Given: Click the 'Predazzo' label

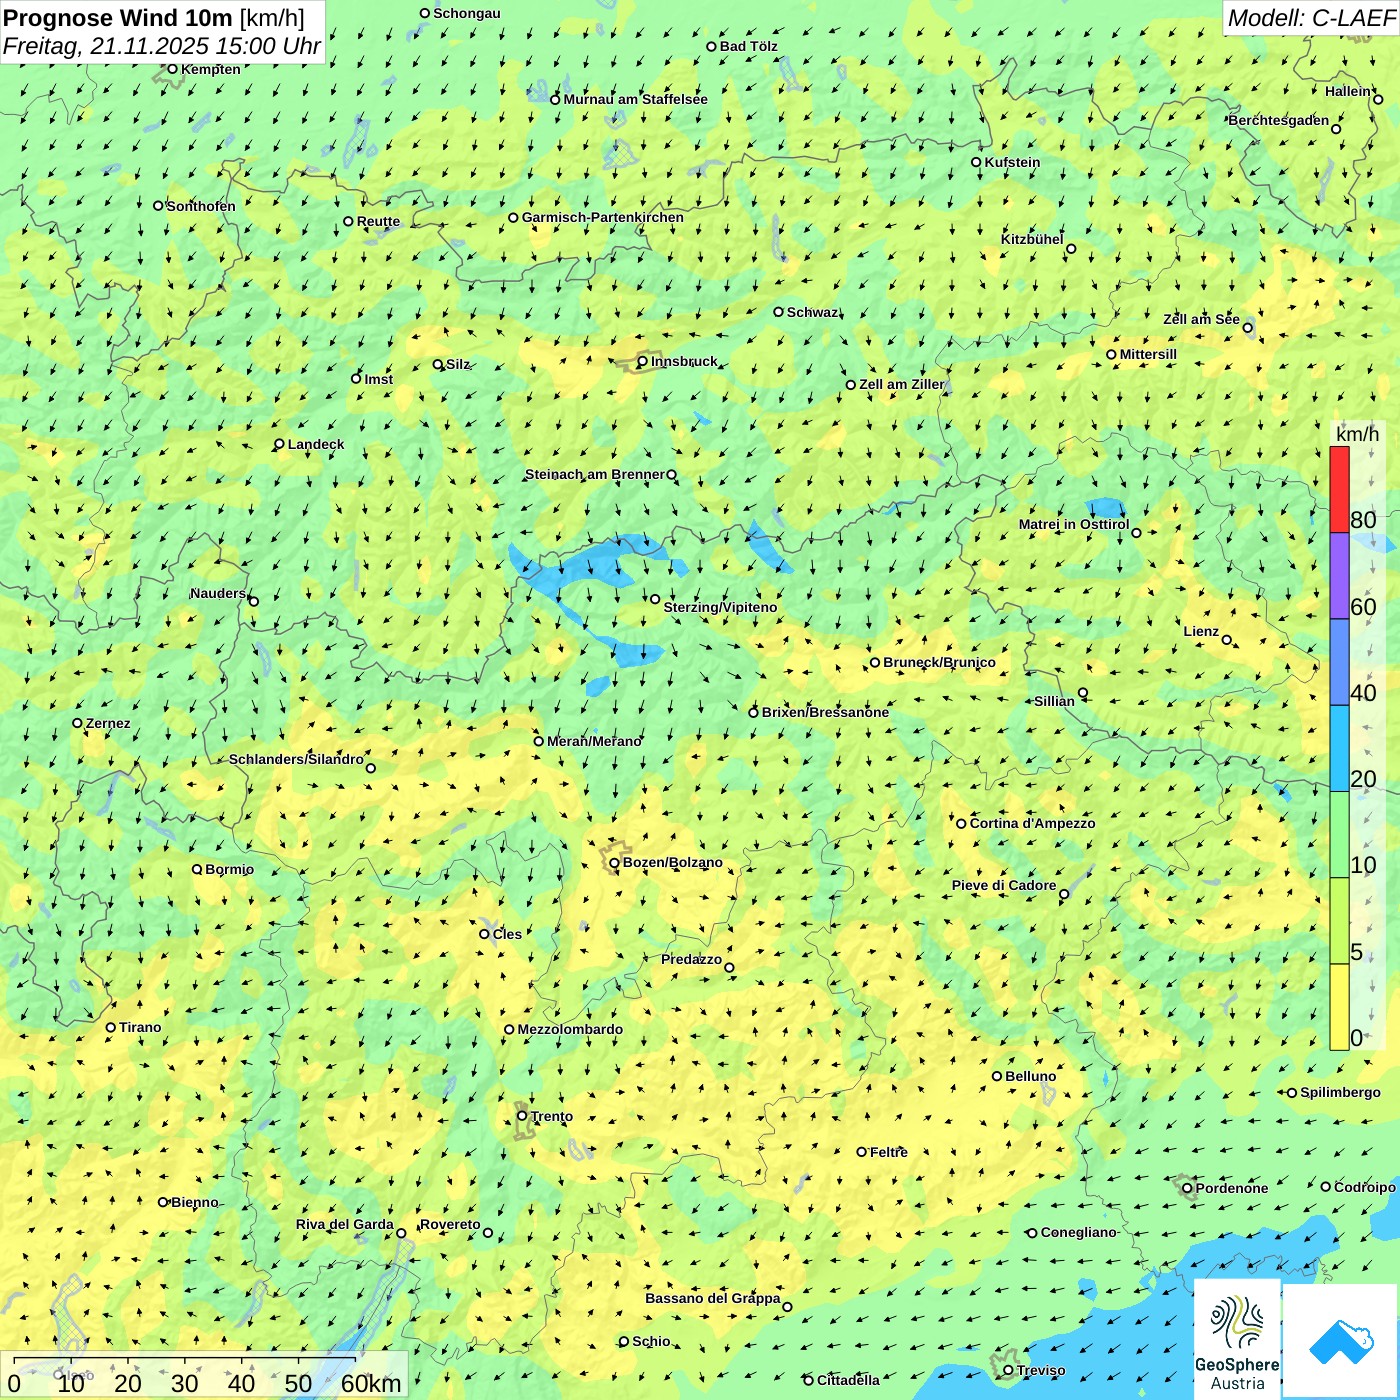Looking at the screenshot, I should click(x=691, y=959).
